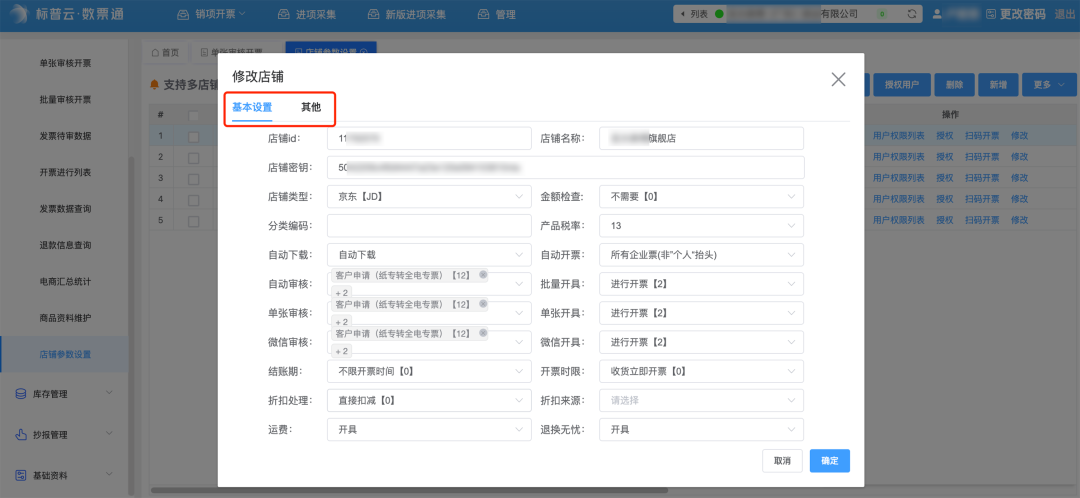Viewport: 1080px width, 498px height.
Task: Click the 库存管理 sidebar icon
Action: (x=21, y=394)
